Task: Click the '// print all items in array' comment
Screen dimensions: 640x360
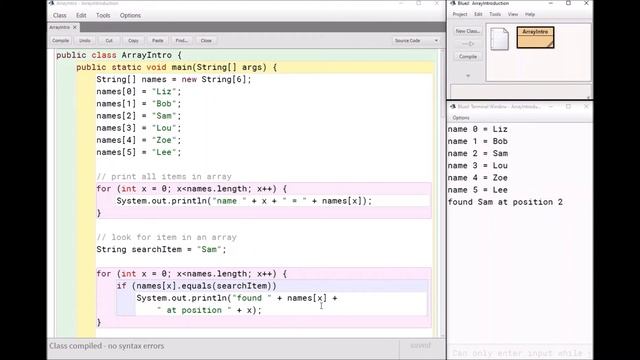Action: pyautogui.click(x=164, y=177)
